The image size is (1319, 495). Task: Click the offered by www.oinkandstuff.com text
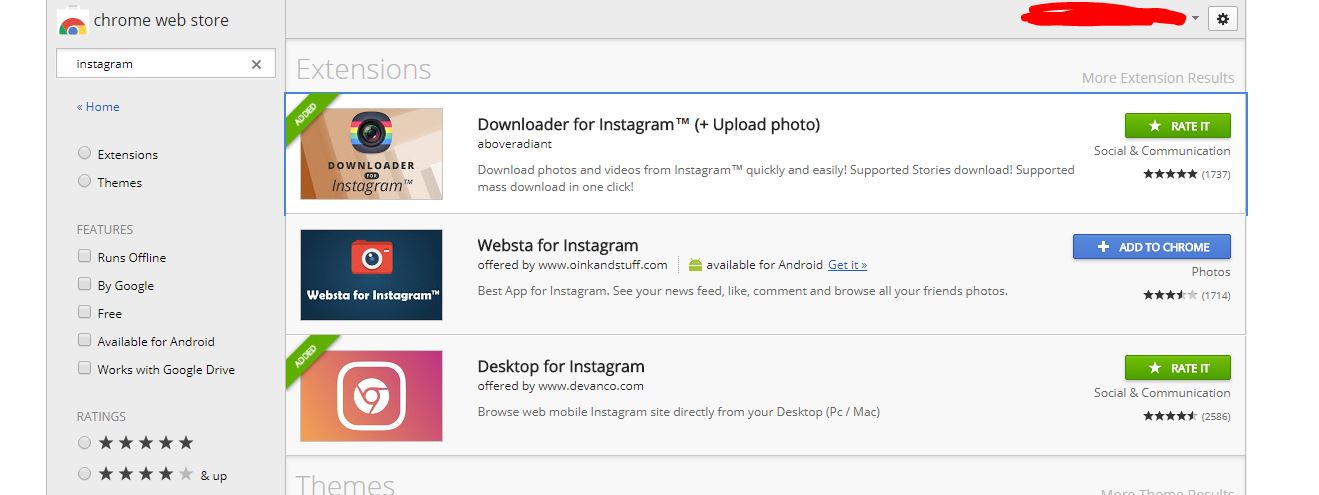tap(572, 265)
